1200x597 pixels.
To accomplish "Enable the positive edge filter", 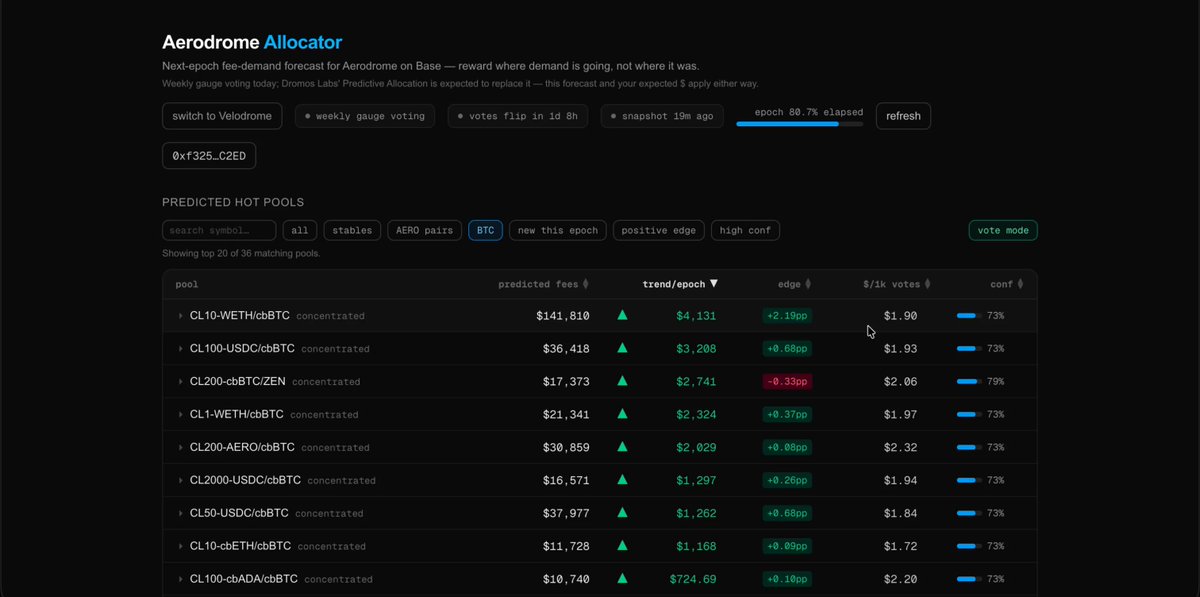I will [658, 230].
